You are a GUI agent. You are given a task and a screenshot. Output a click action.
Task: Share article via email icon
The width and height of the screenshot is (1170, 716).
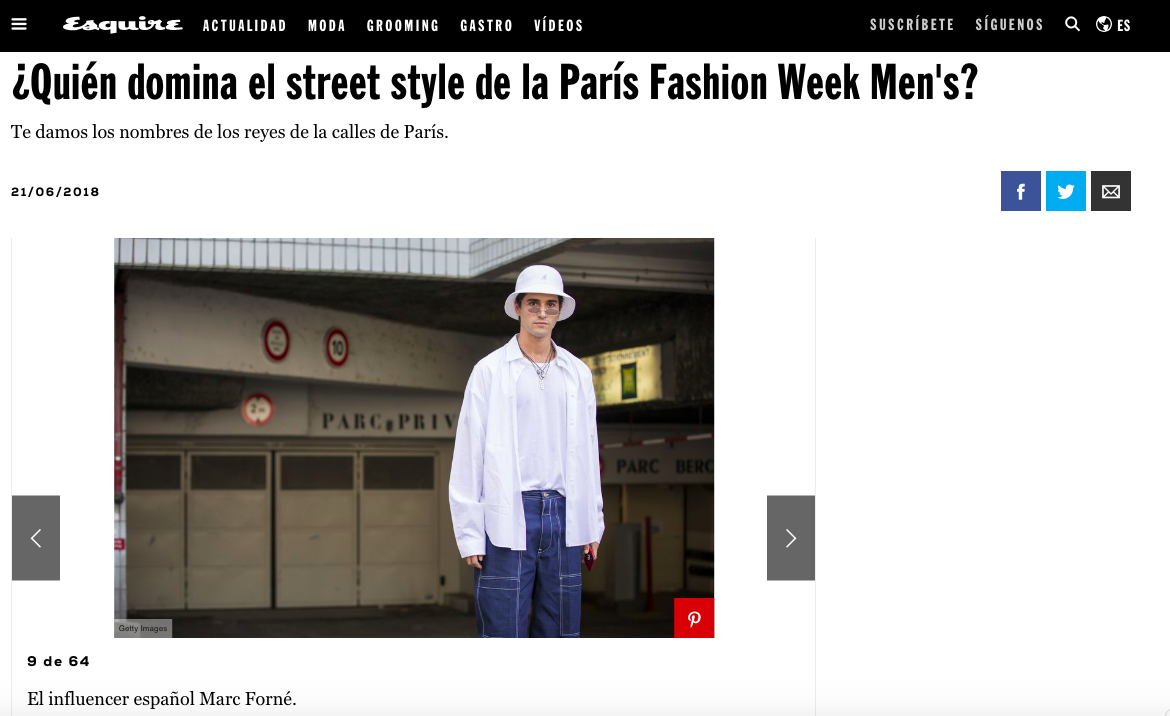tap(1111, 191)
